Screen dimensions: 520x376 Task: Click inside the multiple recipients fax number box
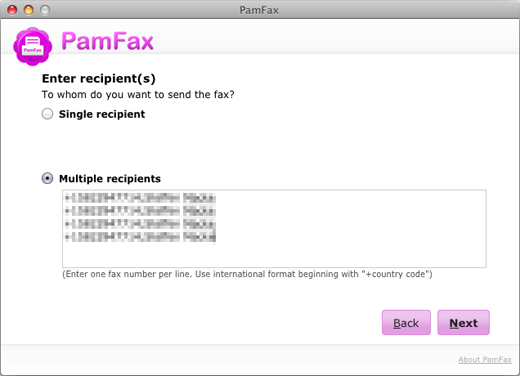274,229
